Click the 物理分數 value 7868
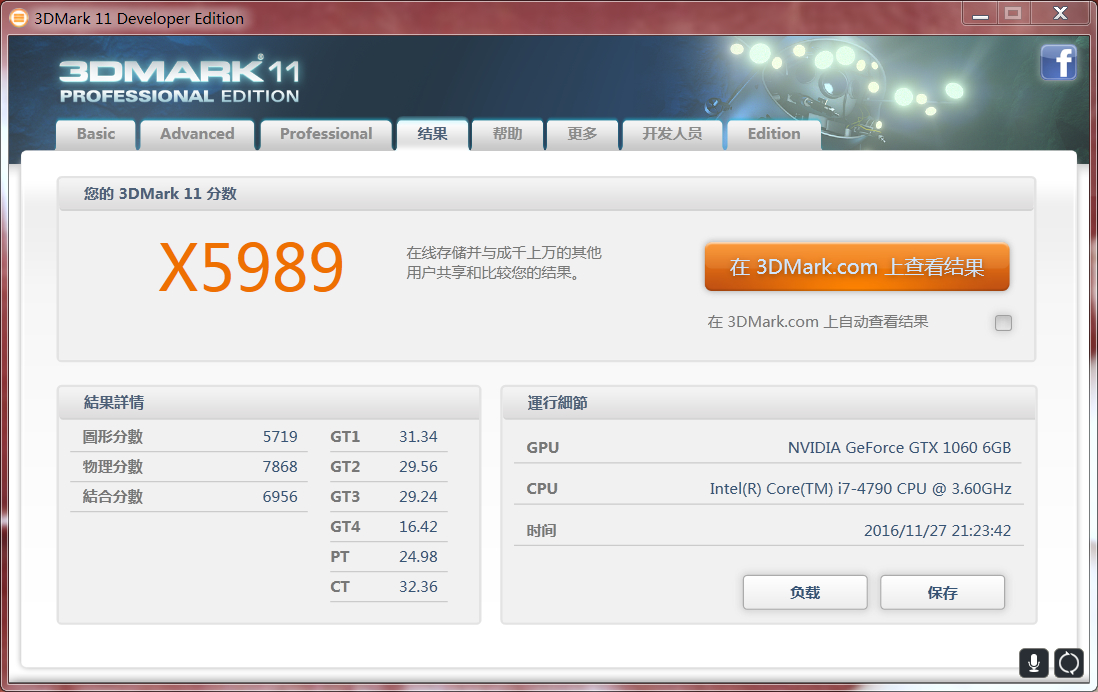This screenshot has height=692, width=1098. (x=280, y=466)
